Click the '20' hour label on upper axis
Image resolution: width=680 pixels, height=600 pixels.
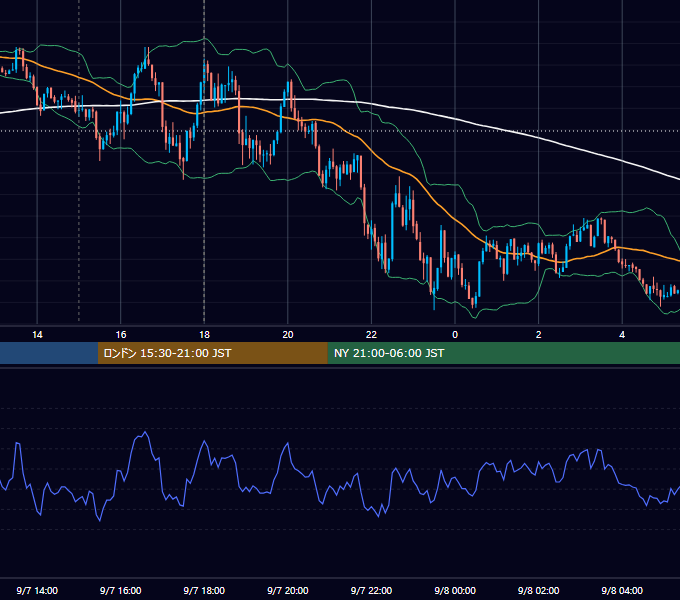point(288,335)
